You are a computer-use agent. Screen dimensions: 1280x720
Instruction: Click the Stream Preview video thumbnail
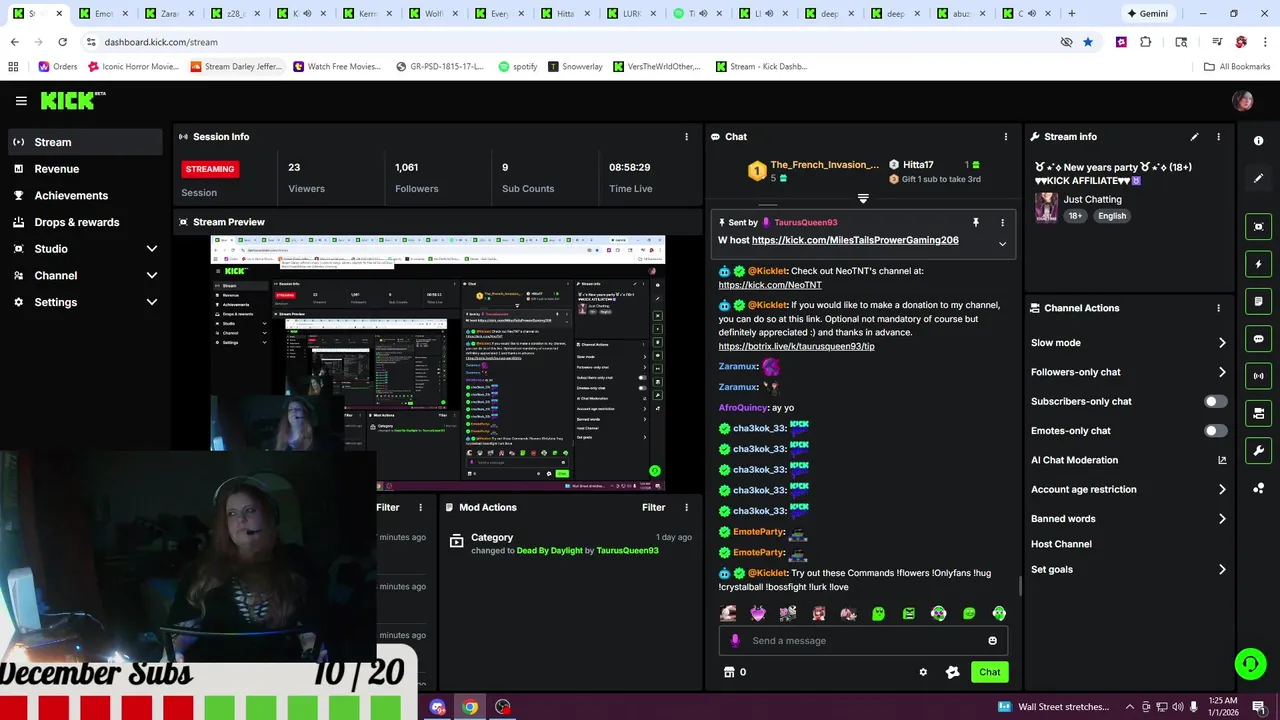[x=437, y=362]
